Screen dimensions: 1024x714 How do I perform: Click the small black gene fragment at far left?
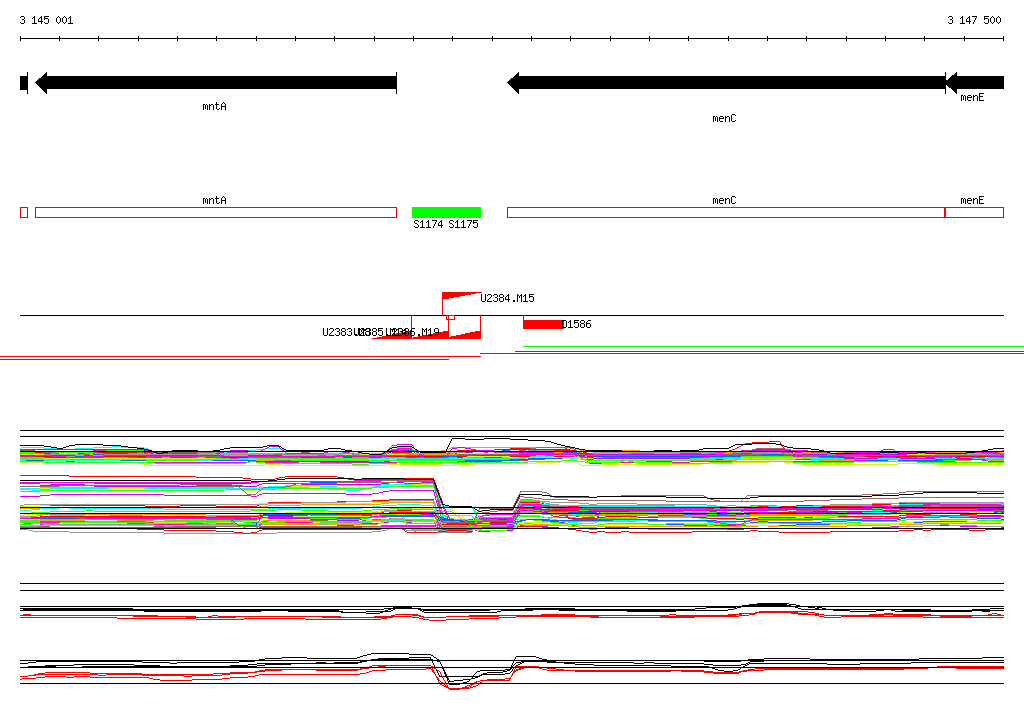pos(24,83)
